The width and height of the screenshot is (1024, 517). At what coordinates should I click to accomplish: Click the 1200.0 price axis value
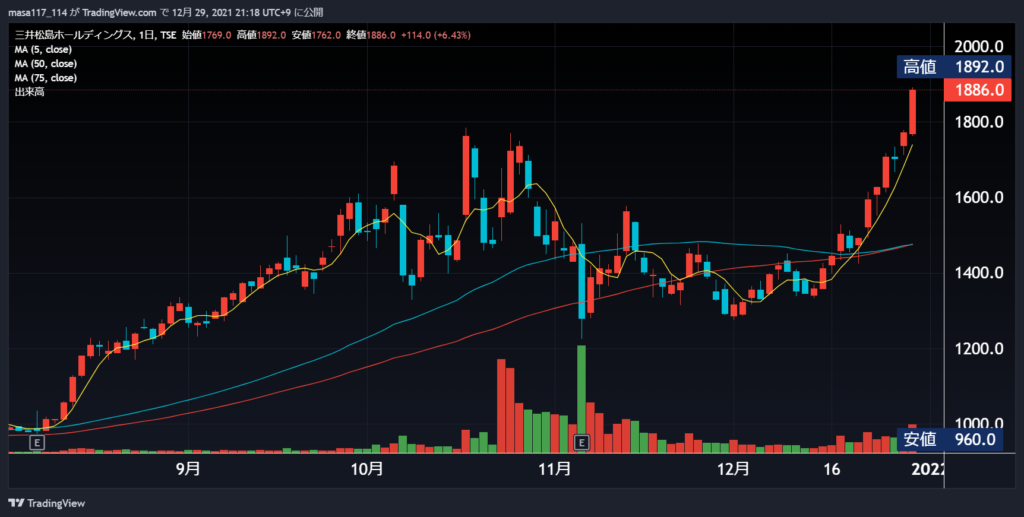tap(979, 349)
